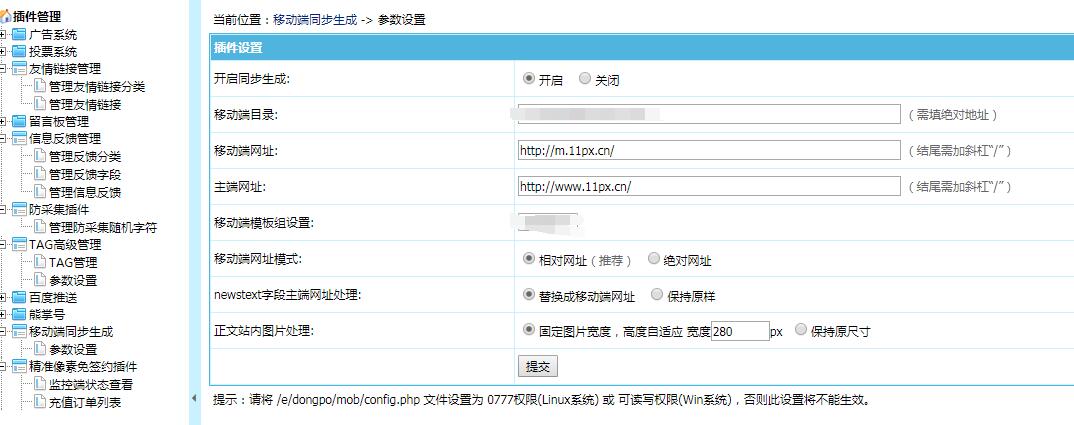Click the 移动端目录 input field
This screenshot has height=425, width=1074.
pyautogui.click(x=709, y=114)
